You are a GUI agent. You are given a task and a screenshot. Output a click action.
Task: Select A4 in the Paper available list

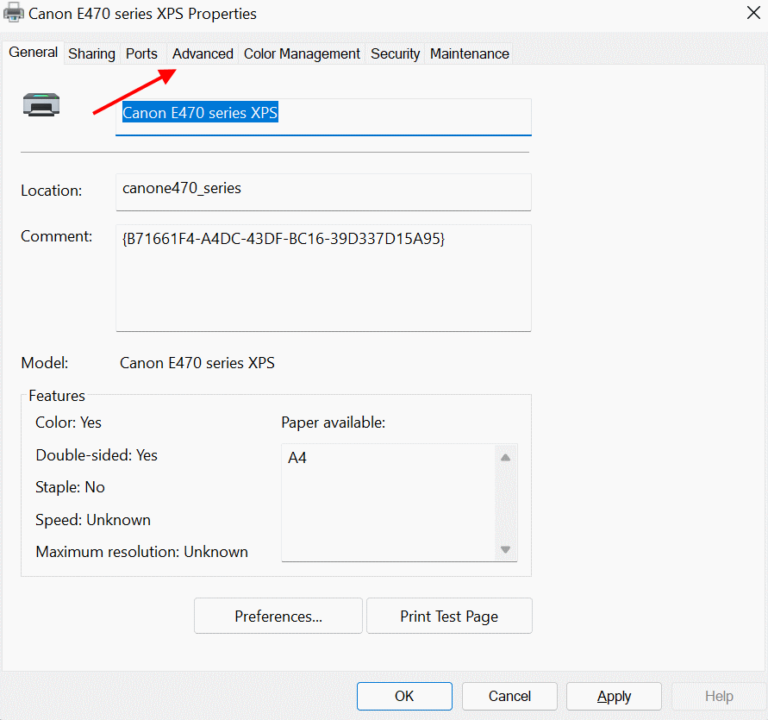click(298, 458)
